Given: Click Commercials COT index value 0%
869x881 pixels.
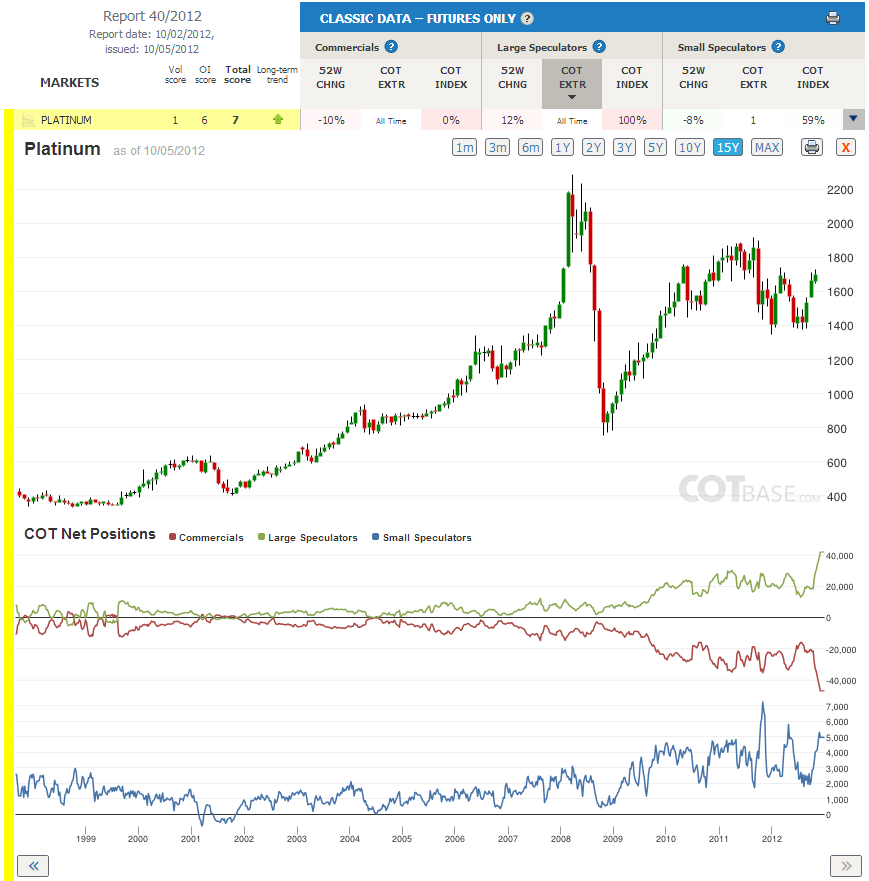Looking at the screenshot, I should 451,120.
